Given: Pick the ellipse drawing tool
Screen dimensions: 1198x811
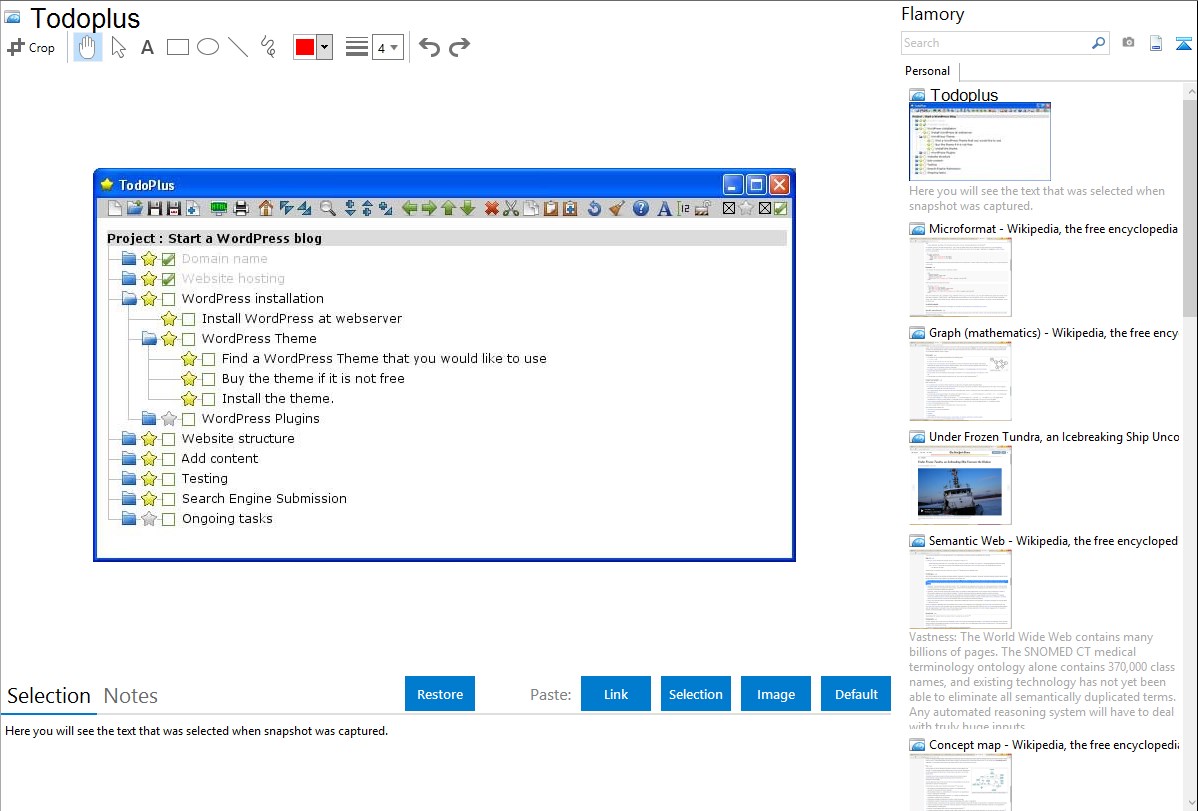Looking at the screenshot, I should (208, 47).
